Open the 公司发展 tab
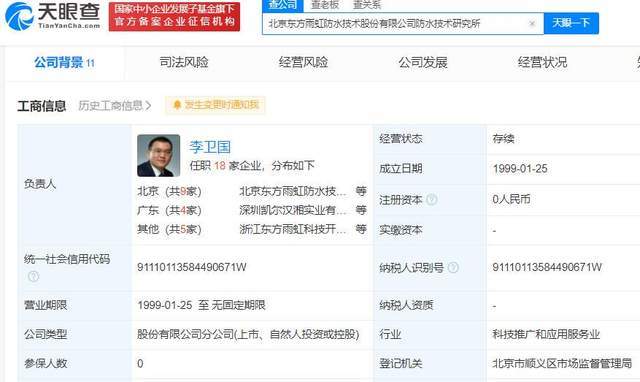 coord(423,62)
